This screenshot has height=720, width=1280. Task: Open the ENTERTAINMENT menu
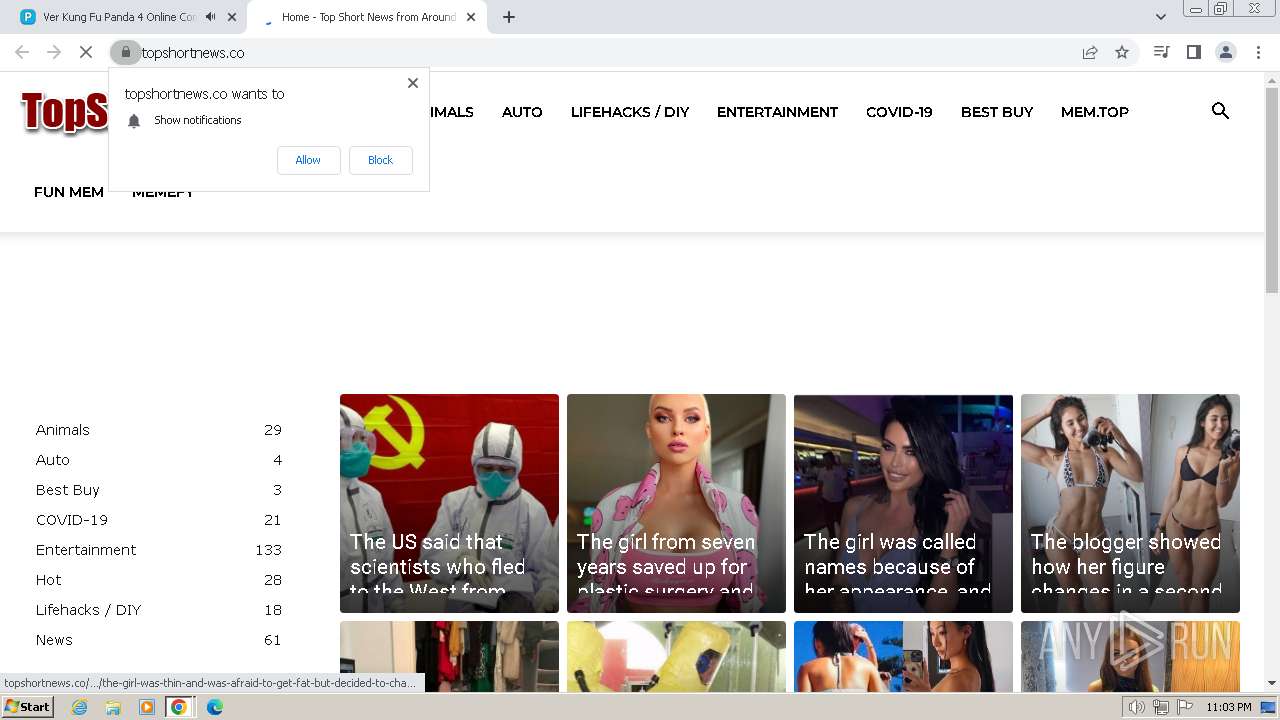coord(777,112)
